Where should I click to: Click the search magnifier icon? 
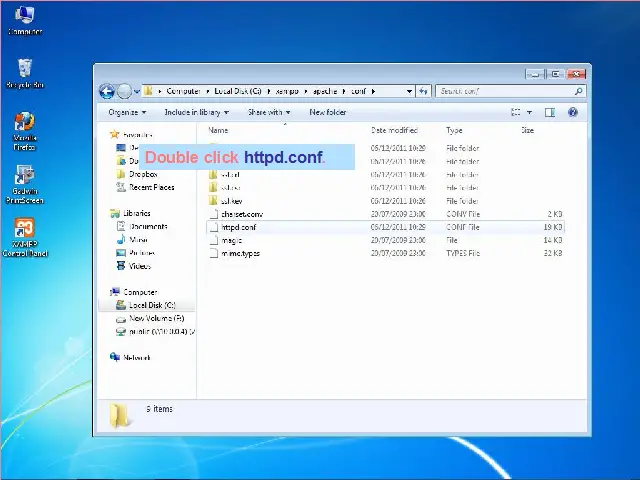578,91
